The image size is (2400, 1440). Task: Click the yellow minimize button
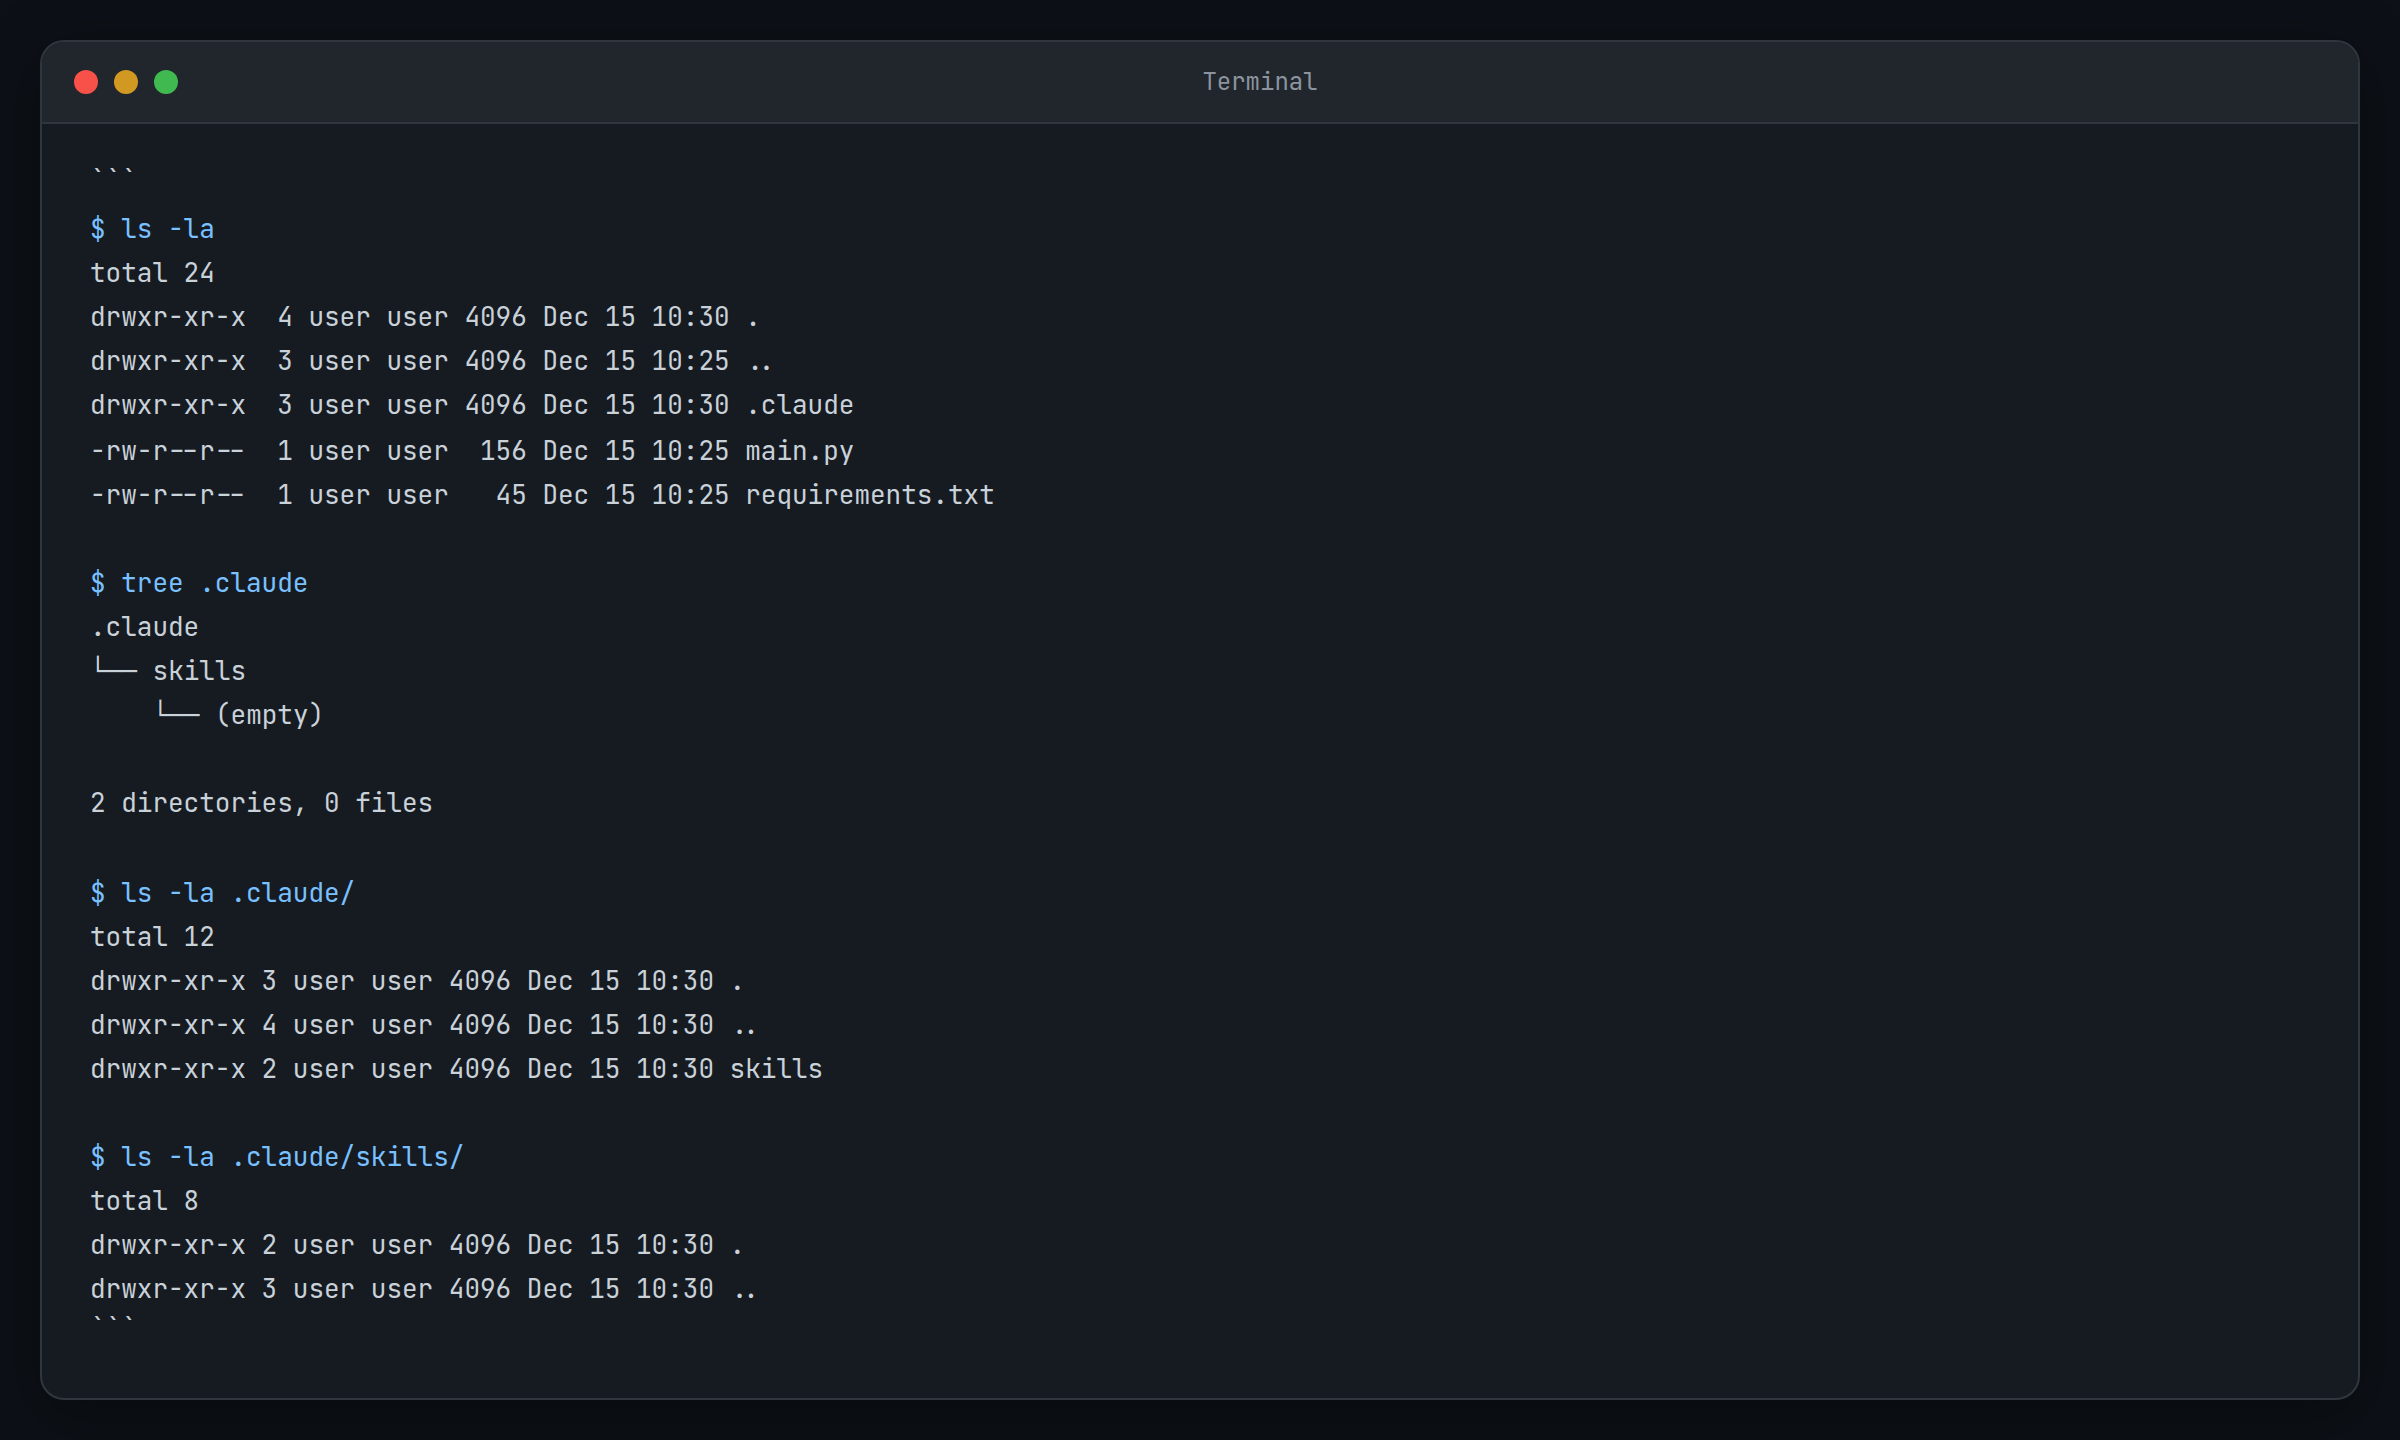(127, 82)
